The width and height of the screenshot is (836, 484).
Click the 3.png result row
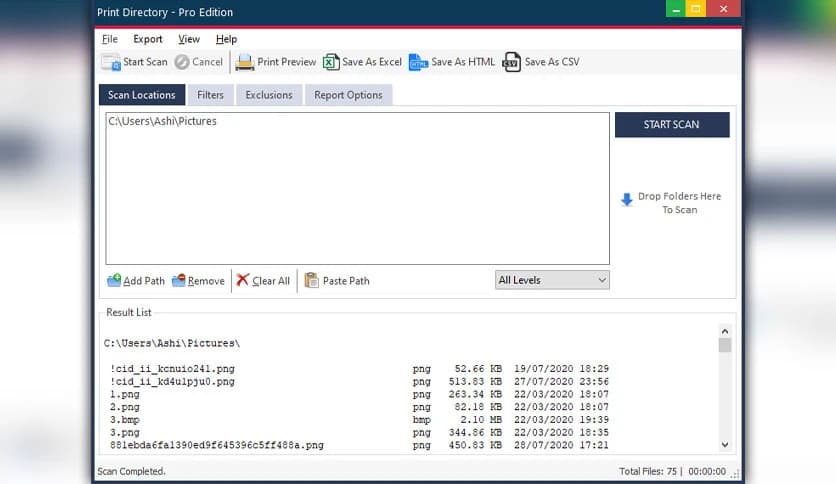click(x=359, y=433)
